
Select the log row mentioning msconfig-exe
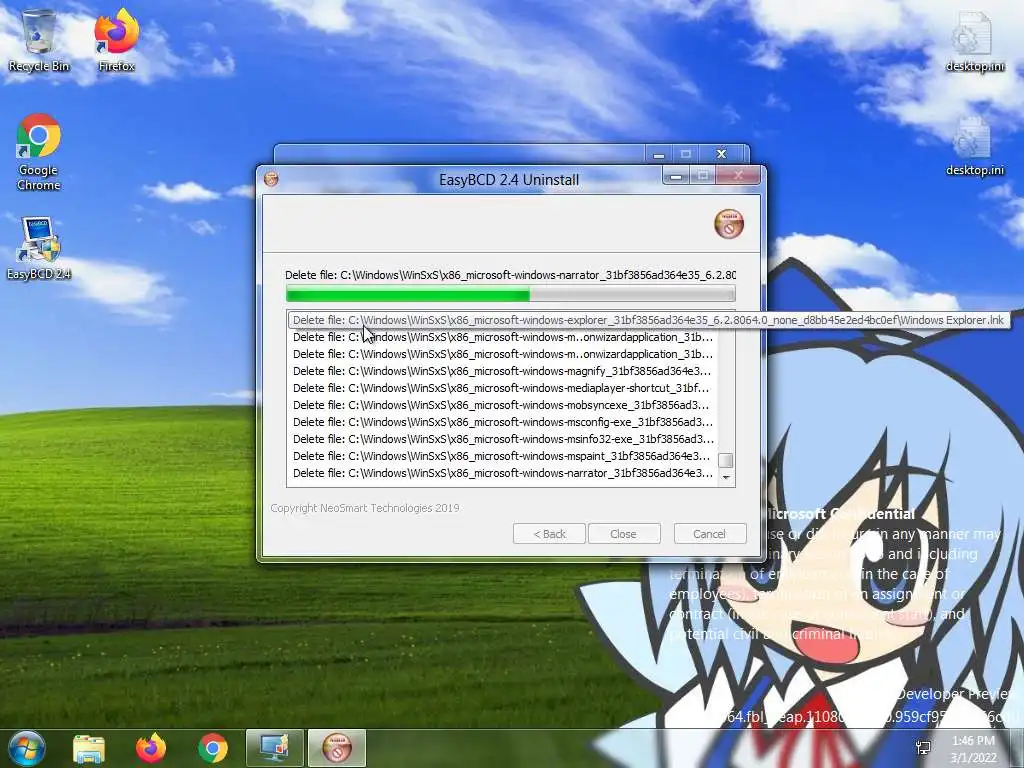tap(502, 422)
